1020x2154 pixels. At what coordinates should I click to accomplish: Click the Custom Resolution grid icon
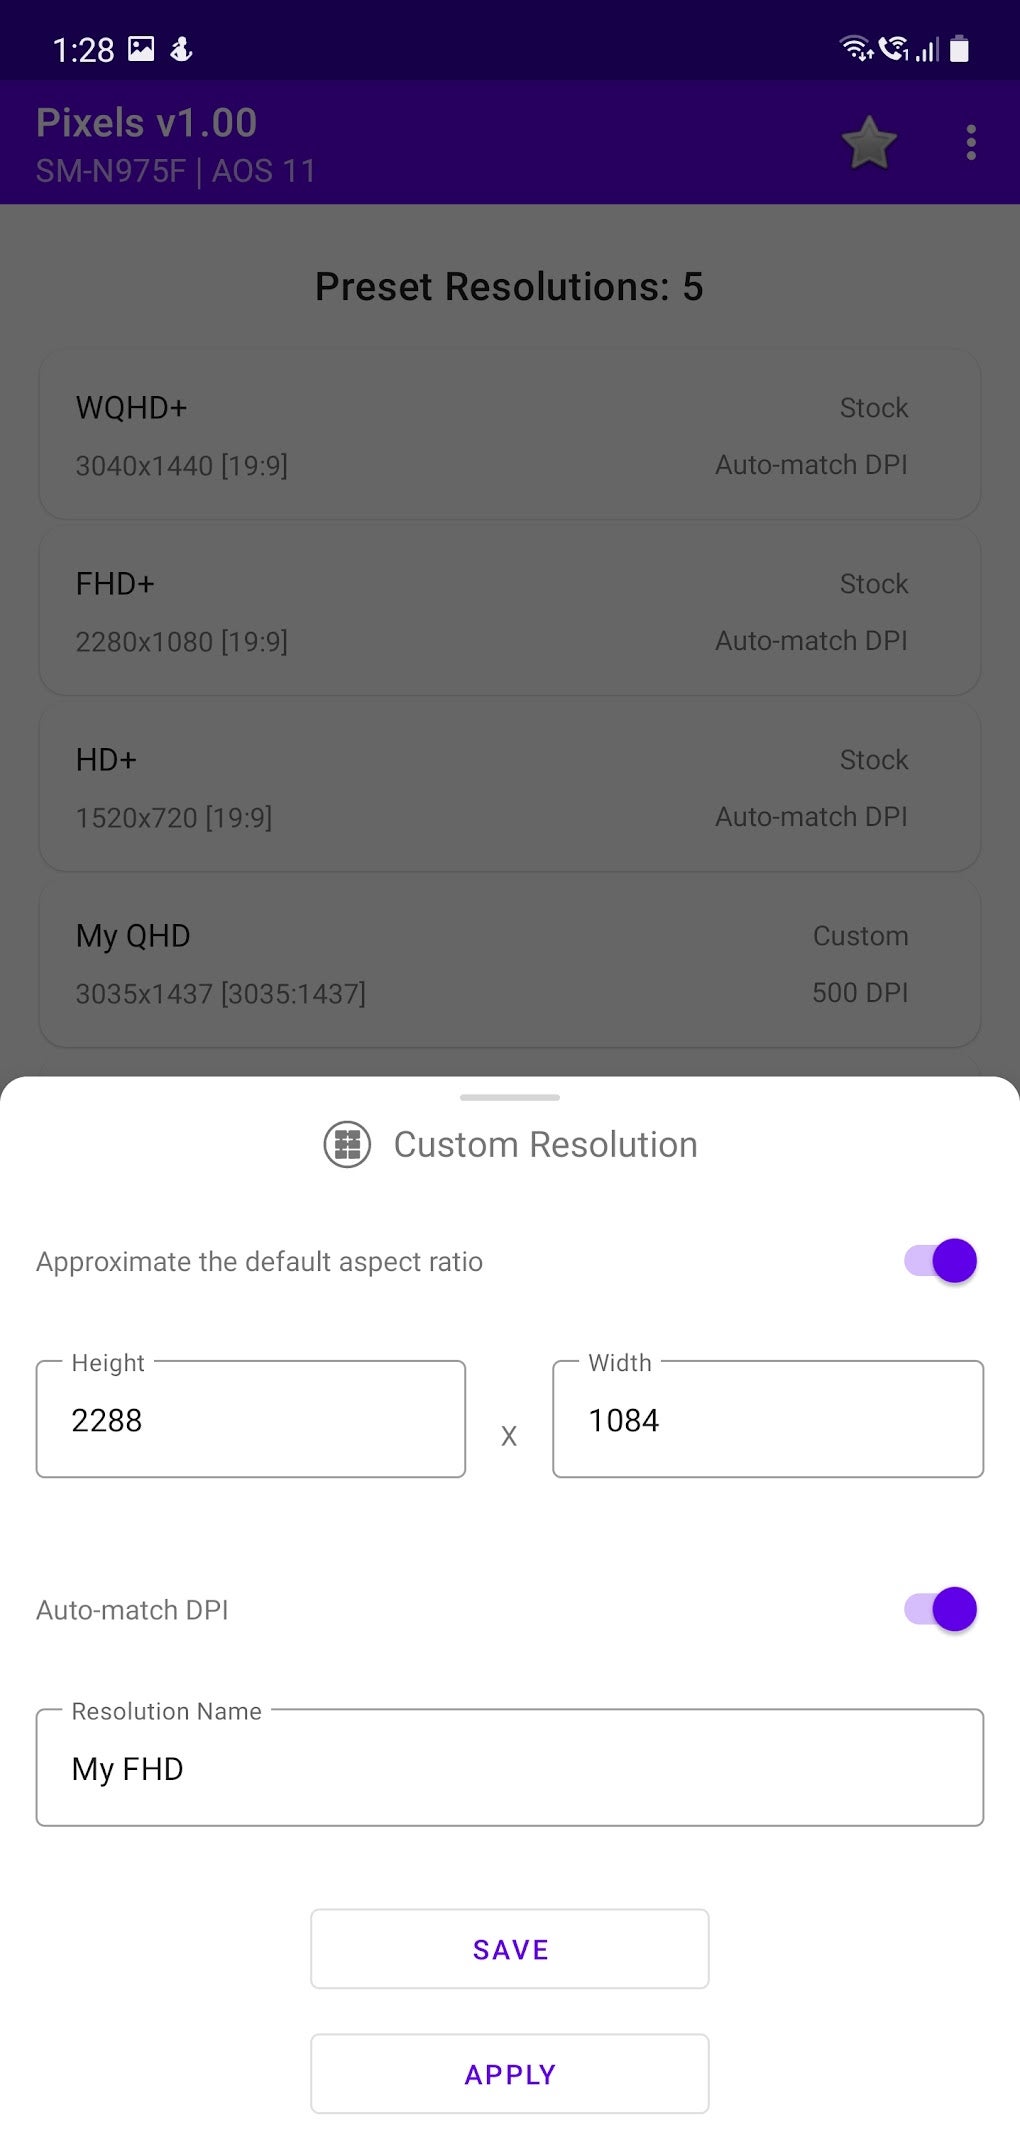pyautogui.click(x=347, y=1144)
